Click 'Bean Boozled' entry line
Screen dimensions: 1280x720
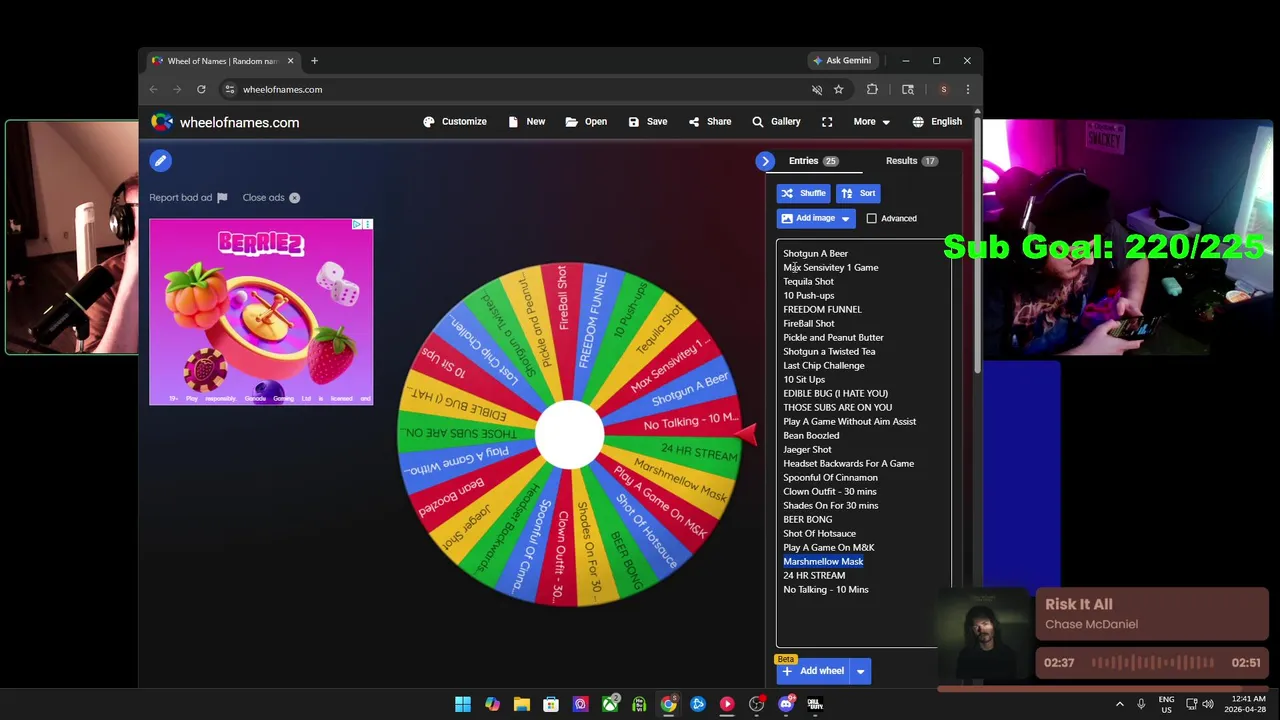pyautogui.click(x=811, y=436)
